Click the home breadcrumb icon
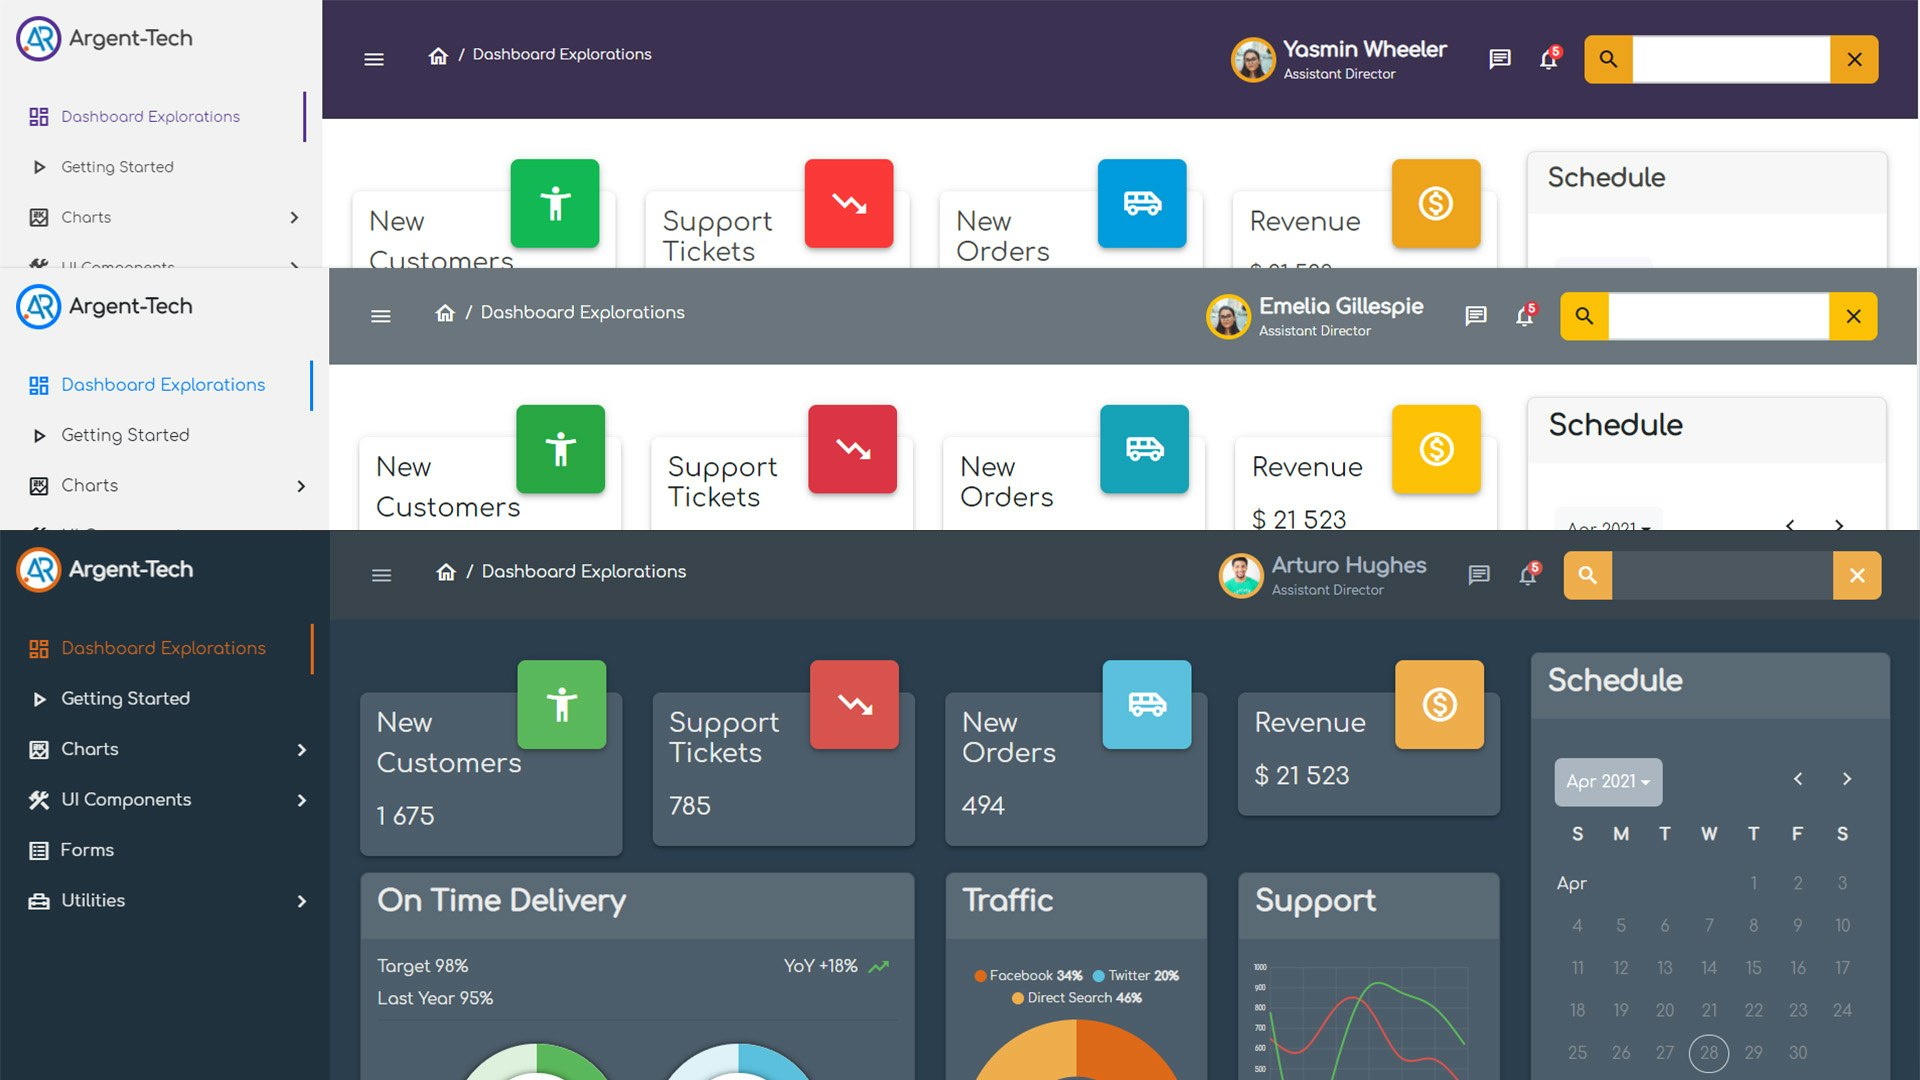The height and width of the screenshot is (1080, 1920). 445,572
